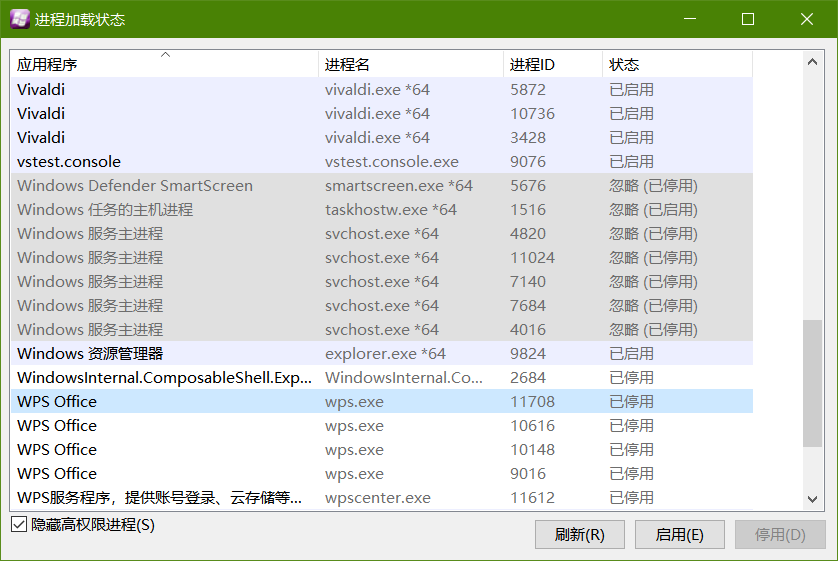Click the scrollbar up arrow
The image size is (838, 561).
[x=812, y=62]
